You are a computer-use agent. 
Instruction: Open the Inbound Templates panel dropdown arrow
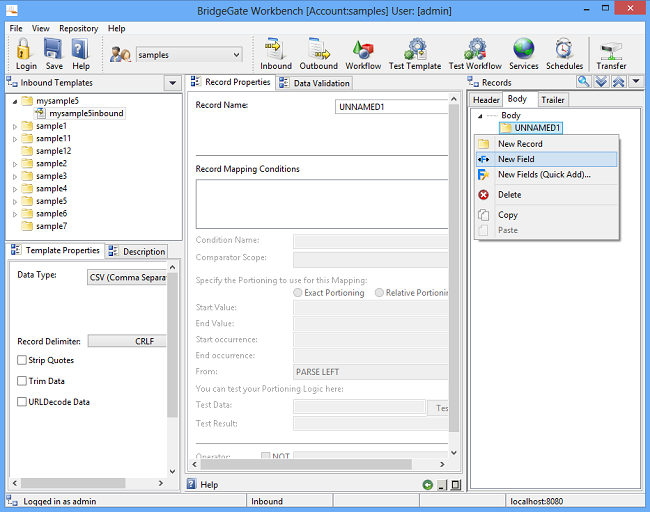[172, 83]
